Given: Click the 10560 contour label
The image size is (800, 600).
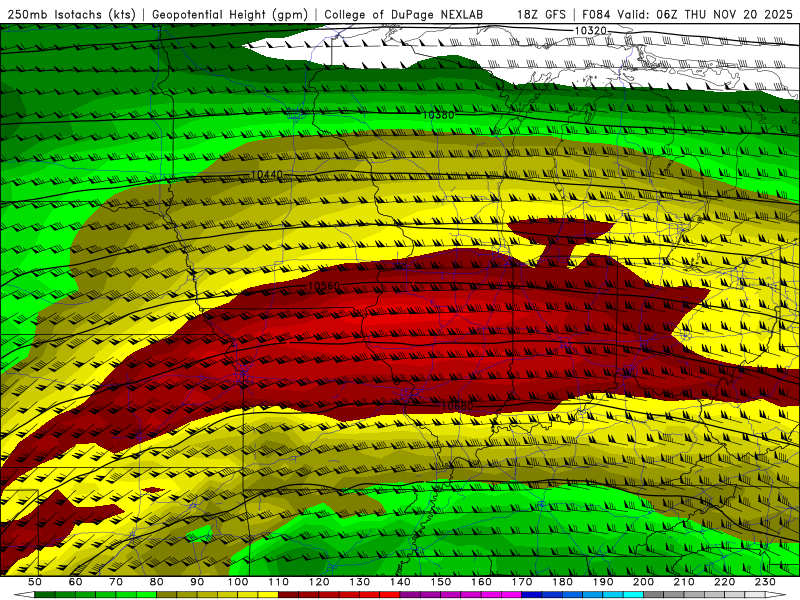Looking at the screenshot, I should 324,286.
